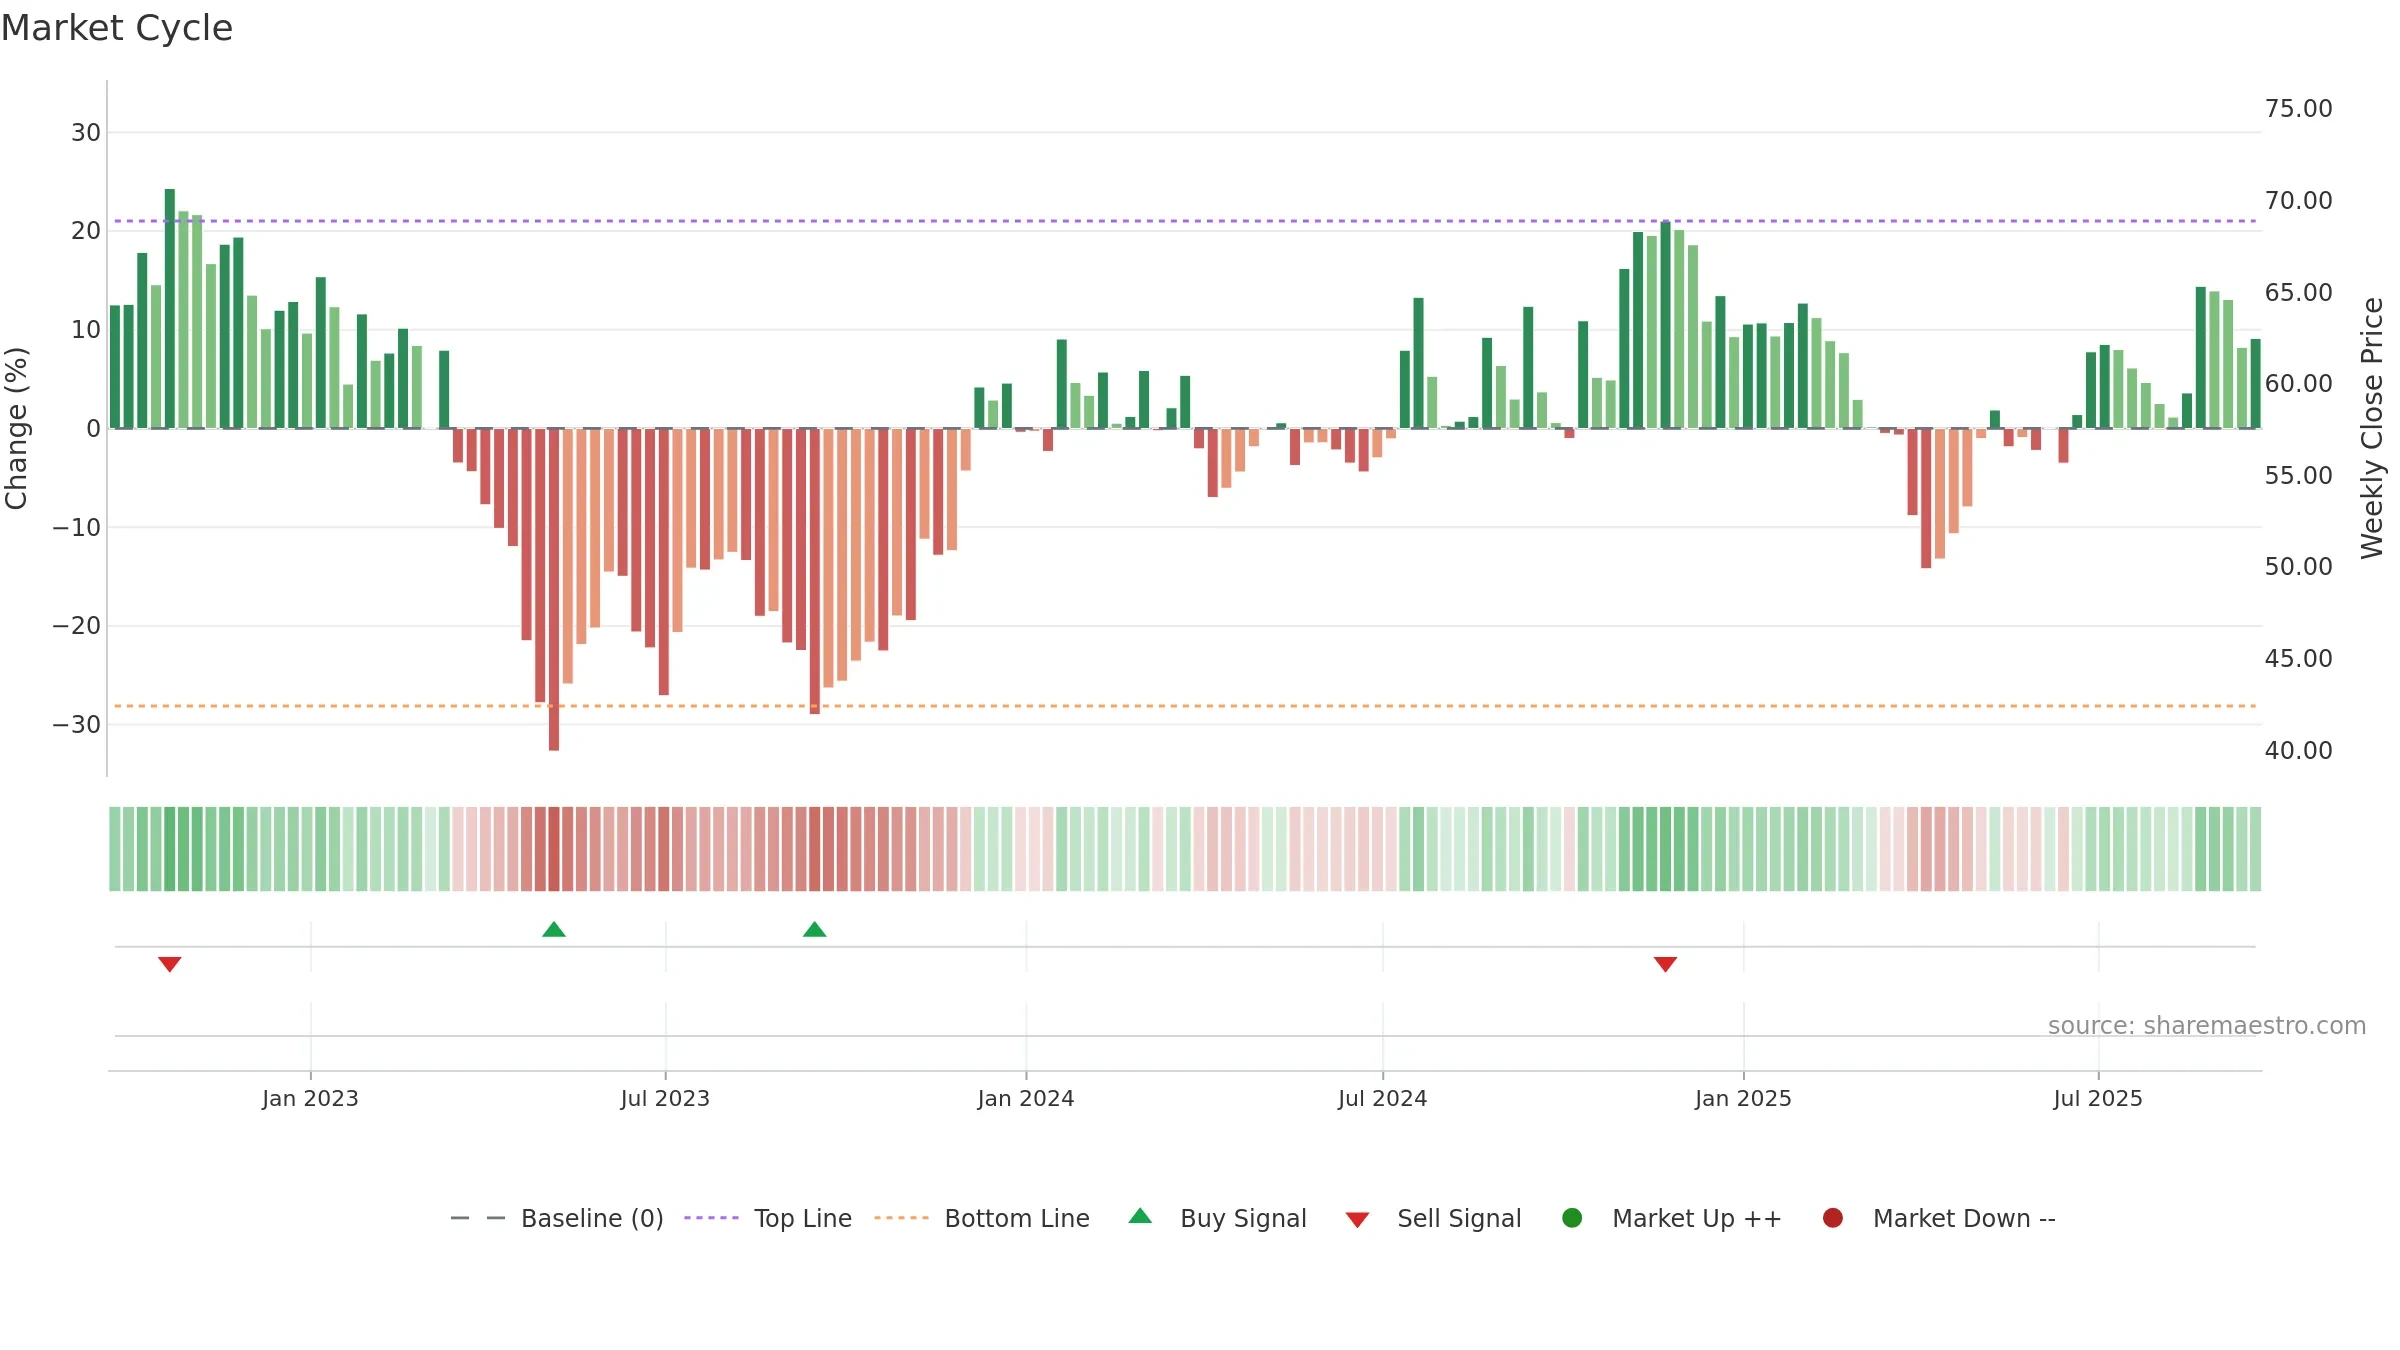Click the 30 tick on the left axis
2400x1350 pixels.
(86, 133)
